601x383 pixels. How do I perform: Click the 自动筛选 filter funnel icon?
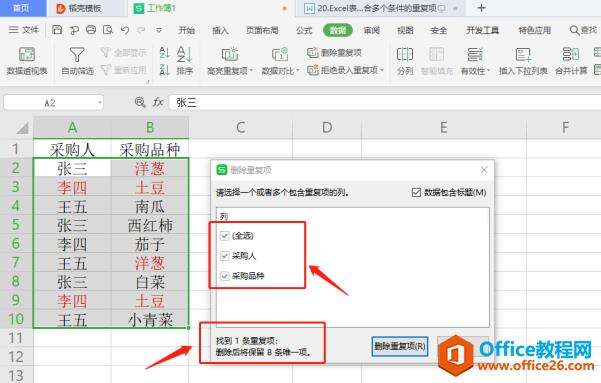pos(77,55)
